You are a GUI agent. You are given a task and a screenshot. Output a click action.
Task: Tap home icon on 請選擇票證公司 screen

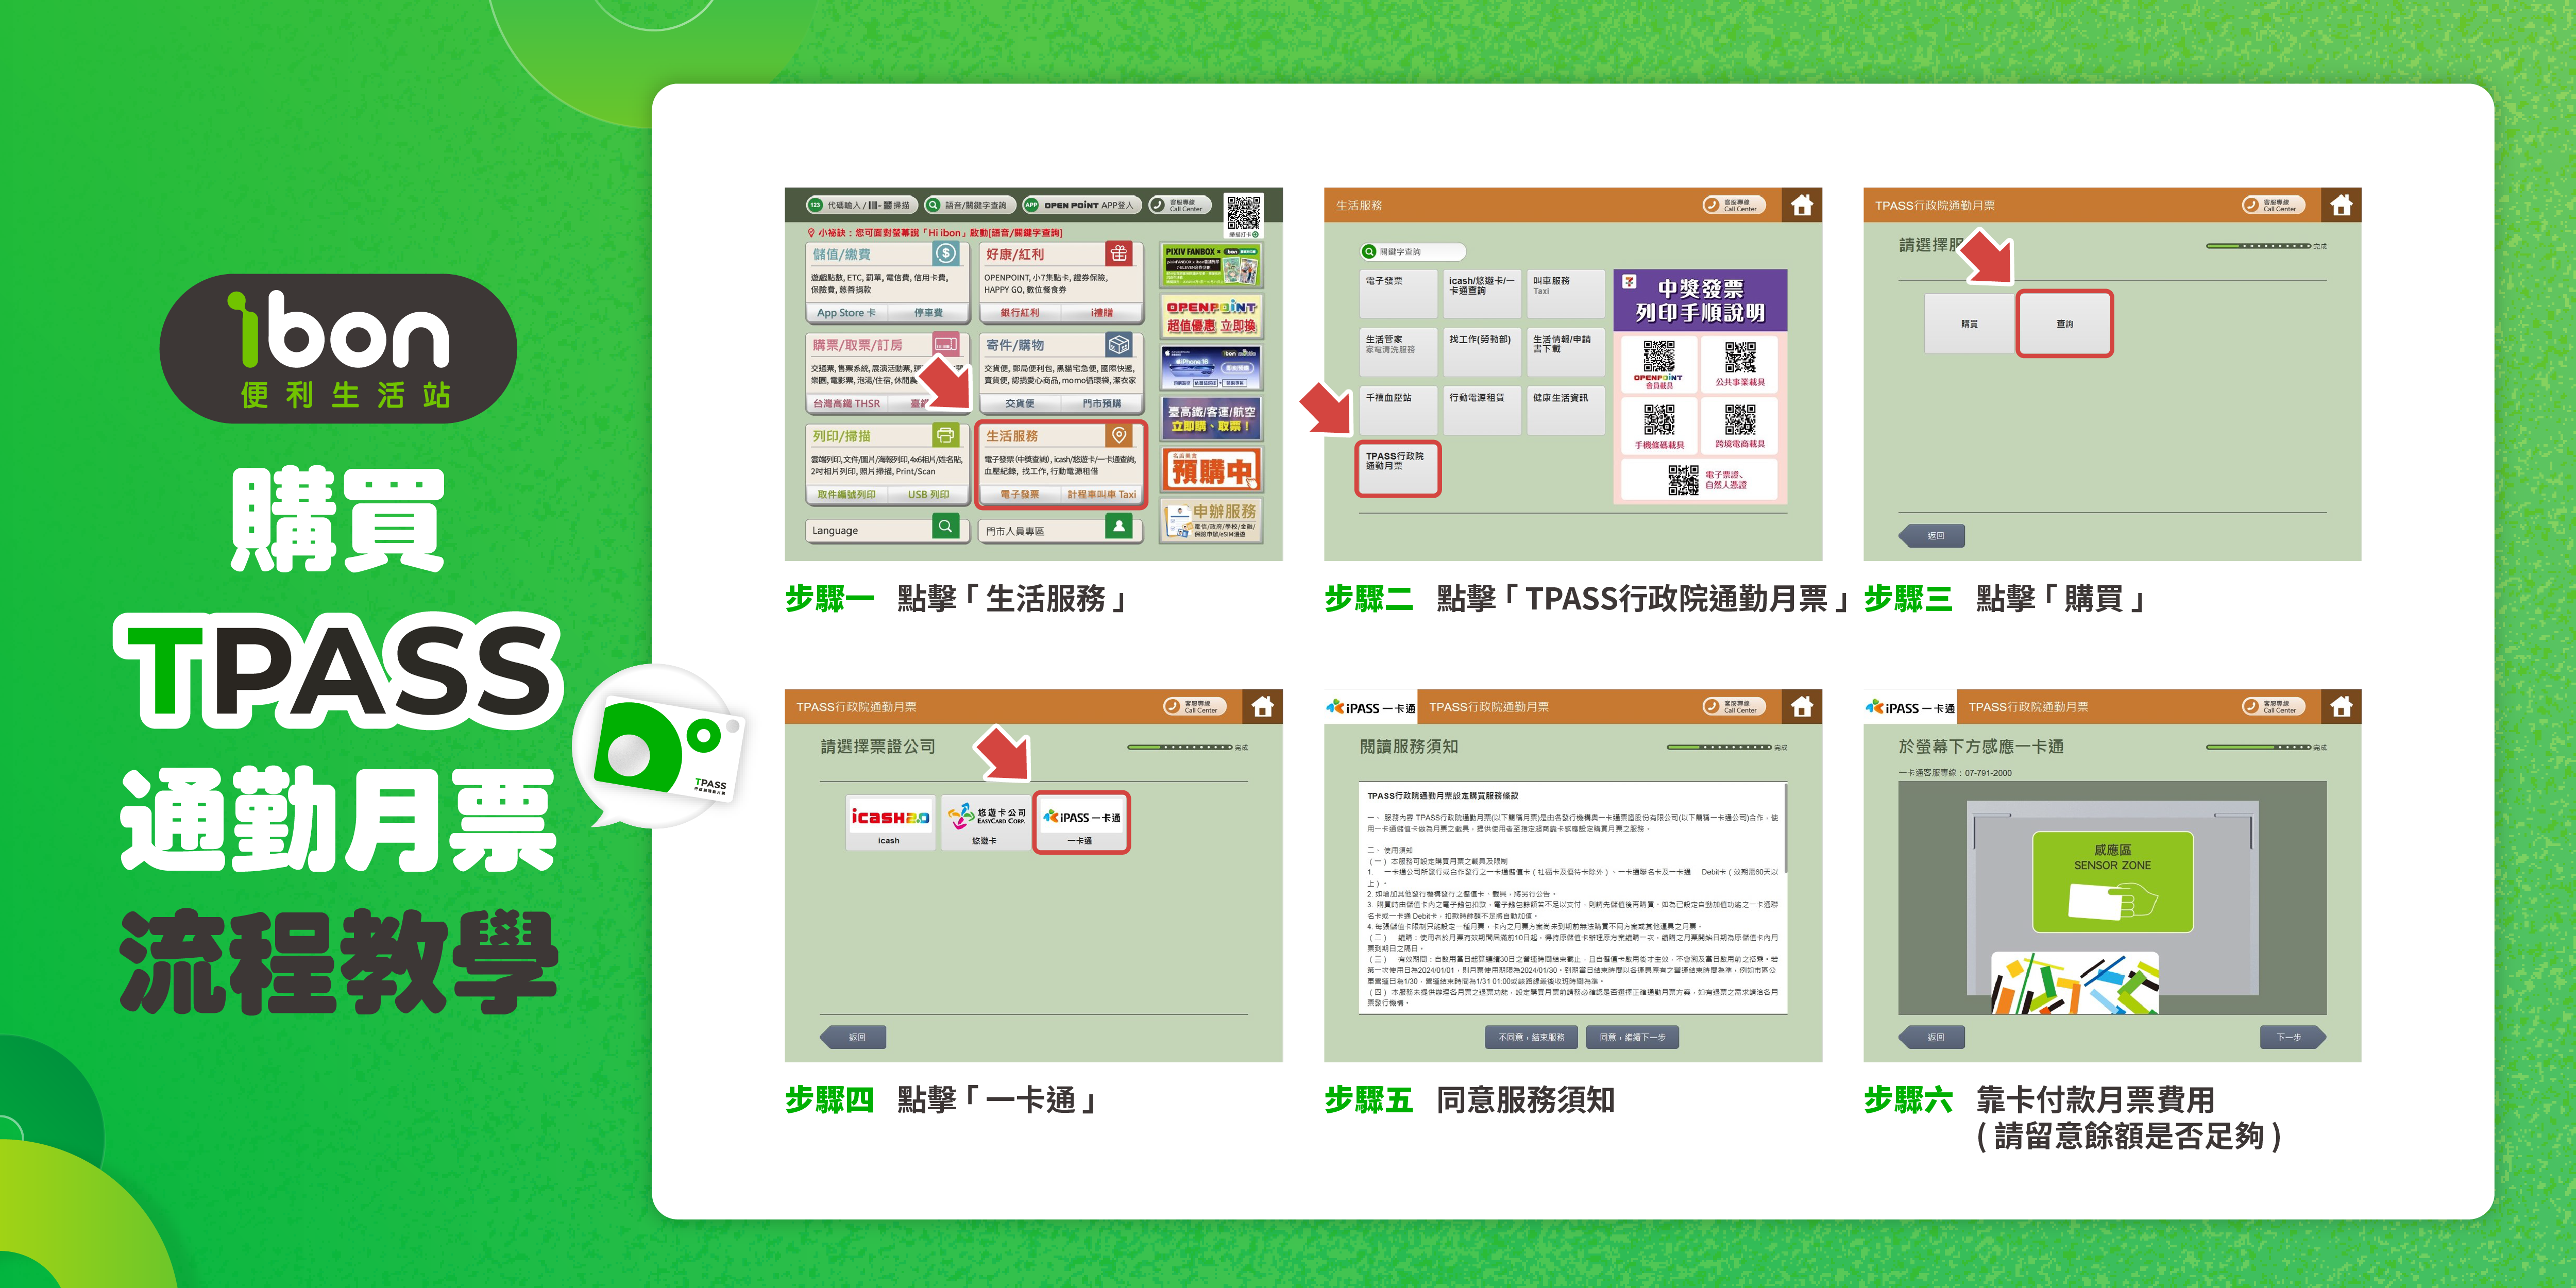click(1263, 706)
